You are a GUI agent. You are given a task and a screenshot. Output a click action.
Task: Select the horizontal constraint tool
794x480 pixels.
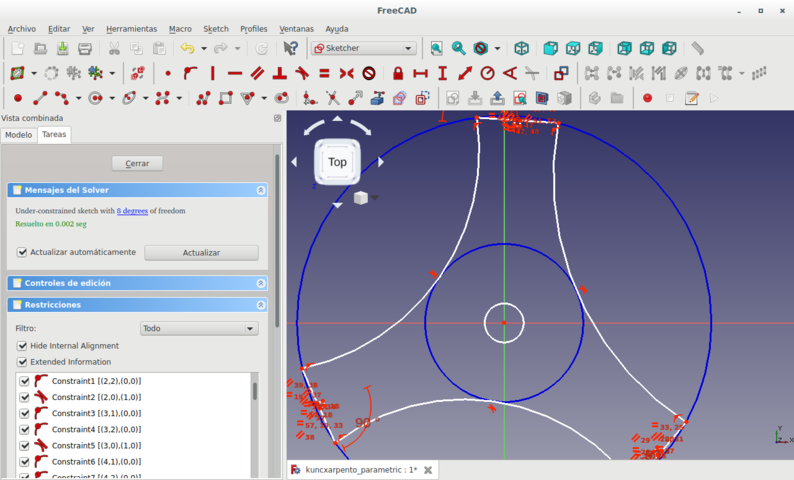[x=234, y=73]
